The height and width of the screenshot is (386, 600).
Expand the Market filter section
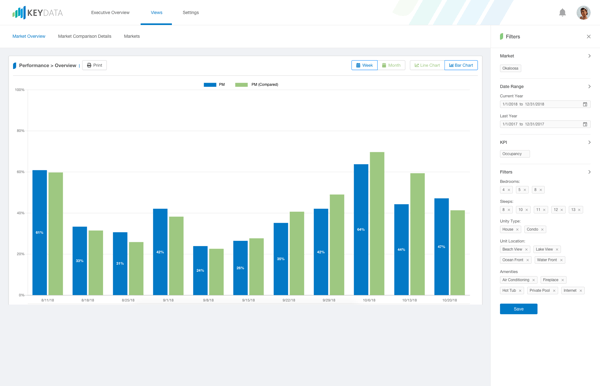tap(589, 56)
